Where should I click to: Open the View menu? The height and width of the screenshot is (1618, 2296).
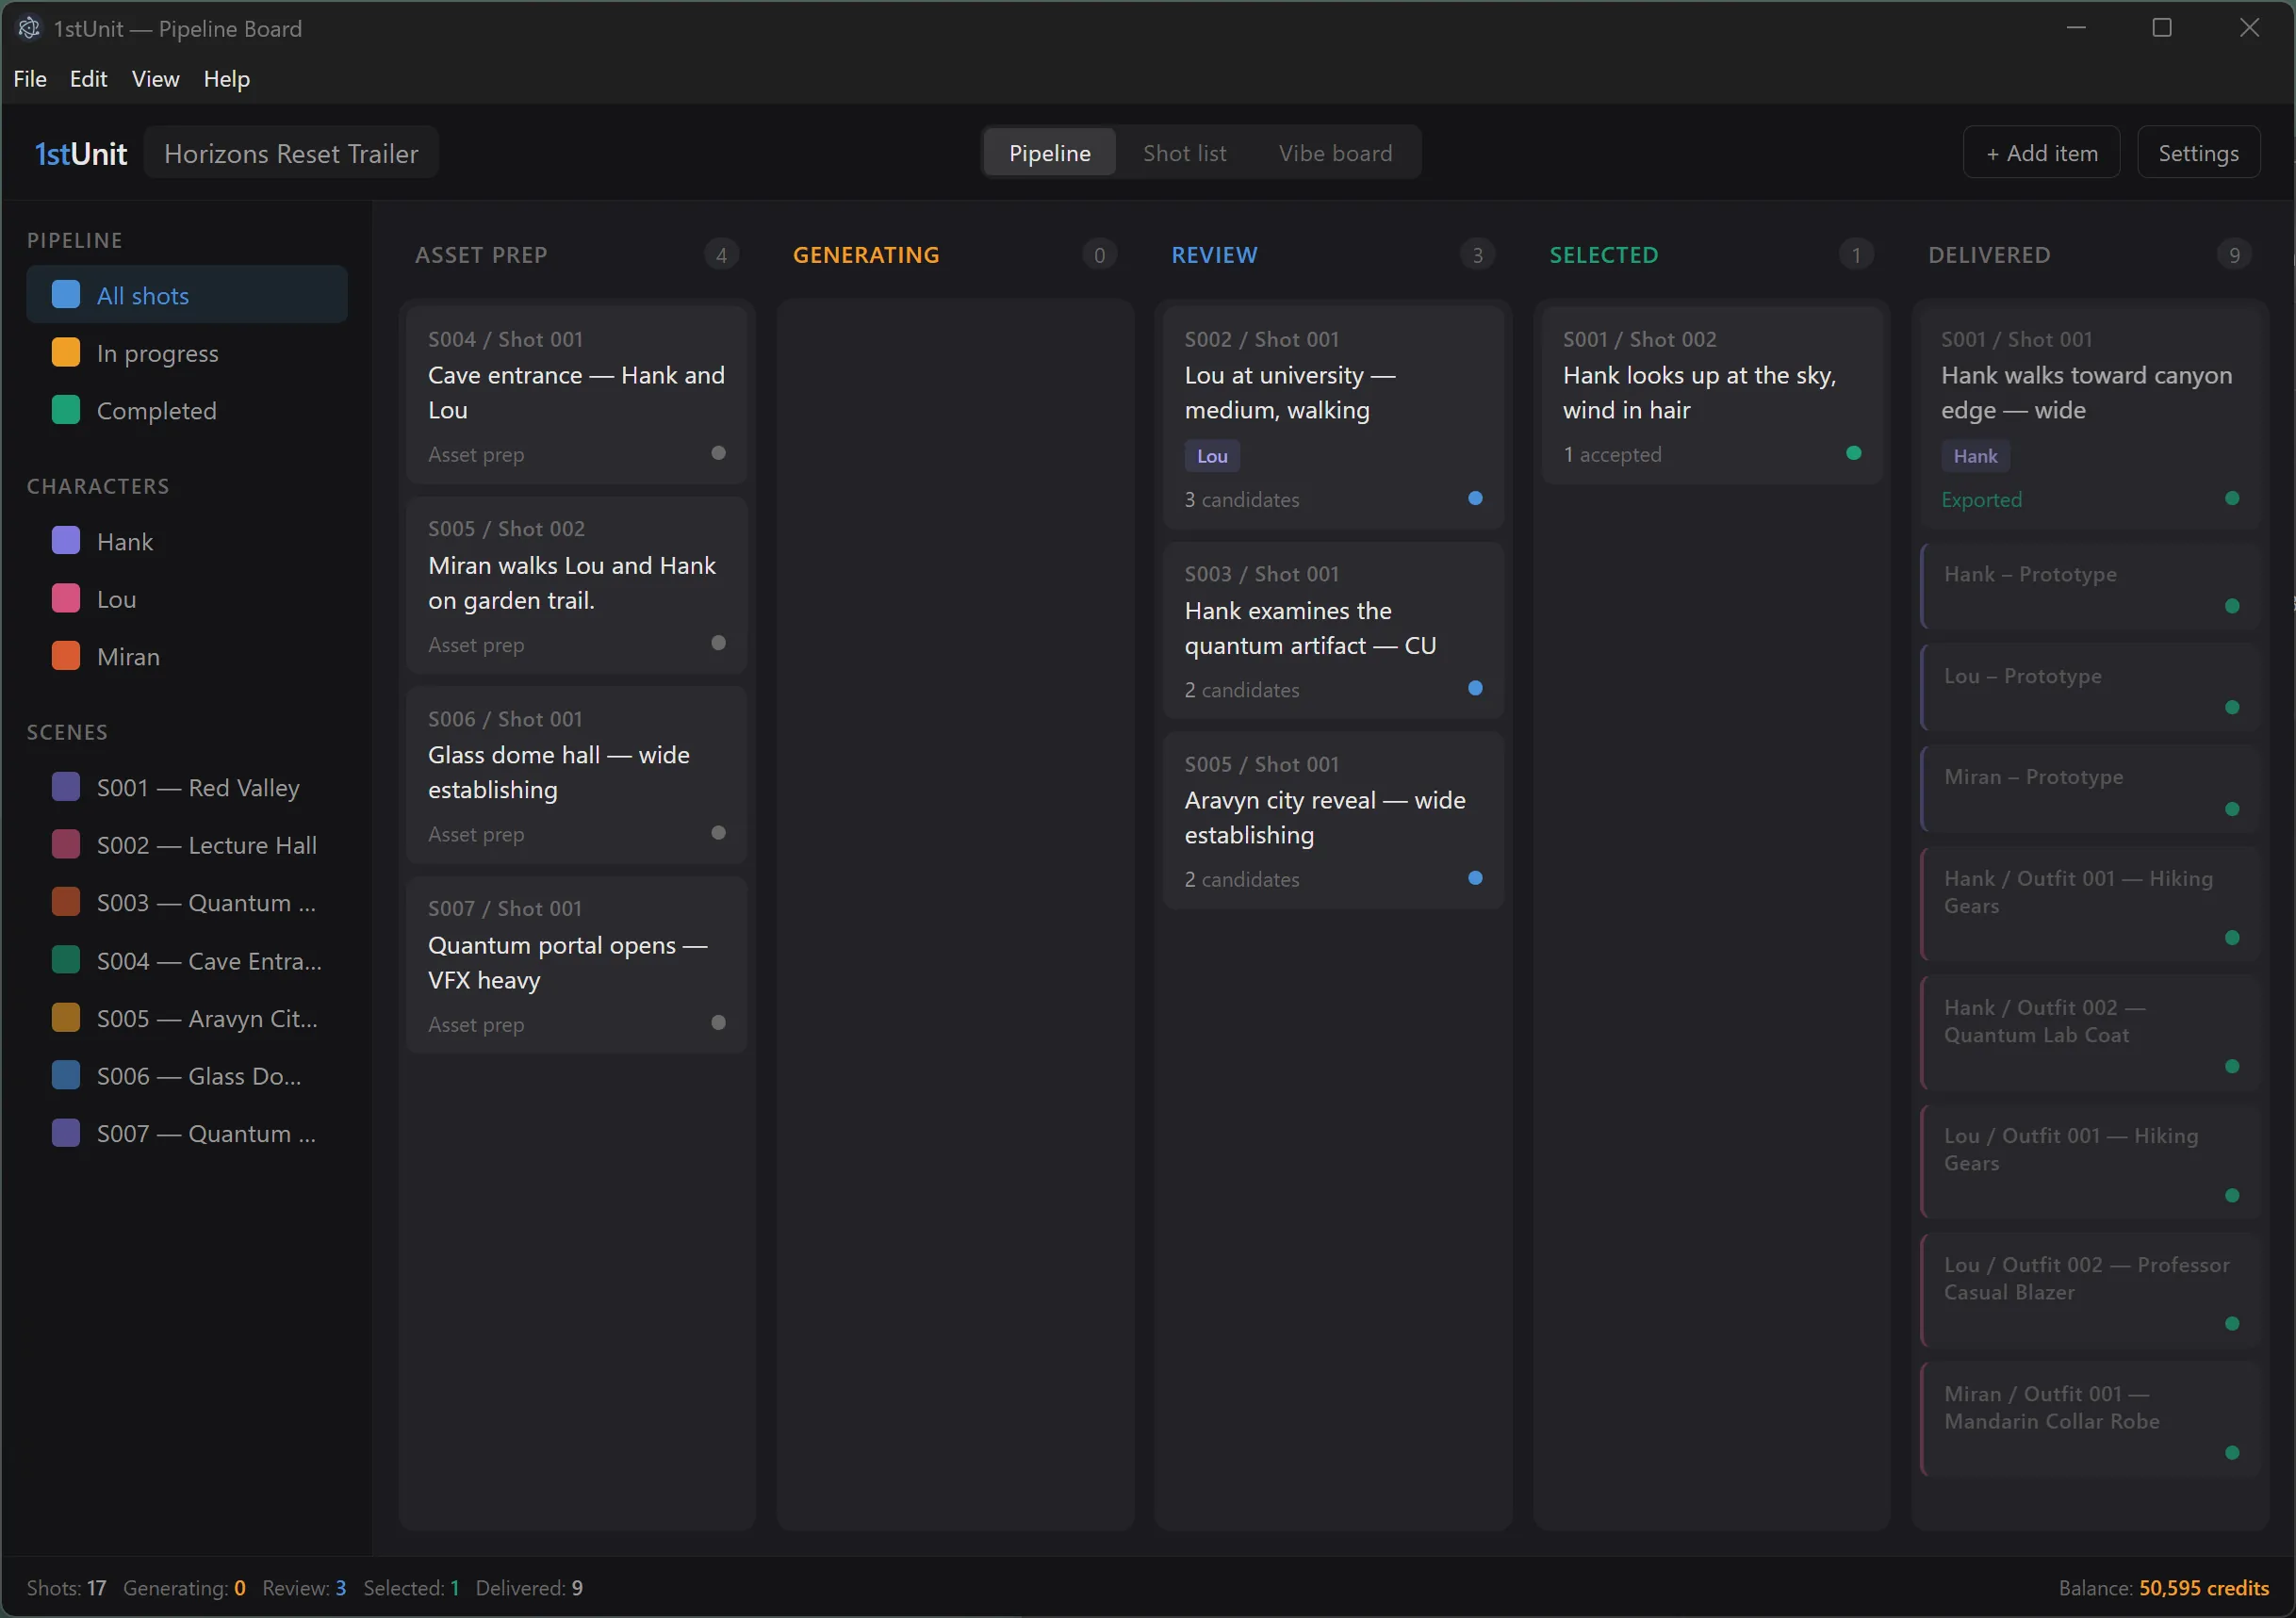(155, 79)
